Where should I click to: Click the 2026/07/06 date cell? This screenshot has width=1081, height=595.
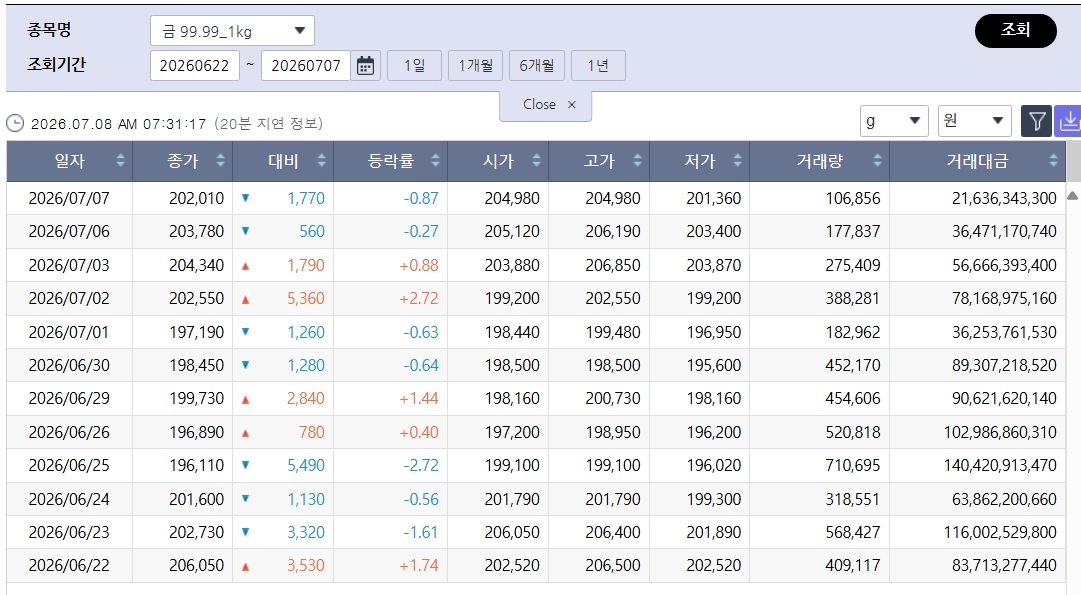click(x=69, y=232)
